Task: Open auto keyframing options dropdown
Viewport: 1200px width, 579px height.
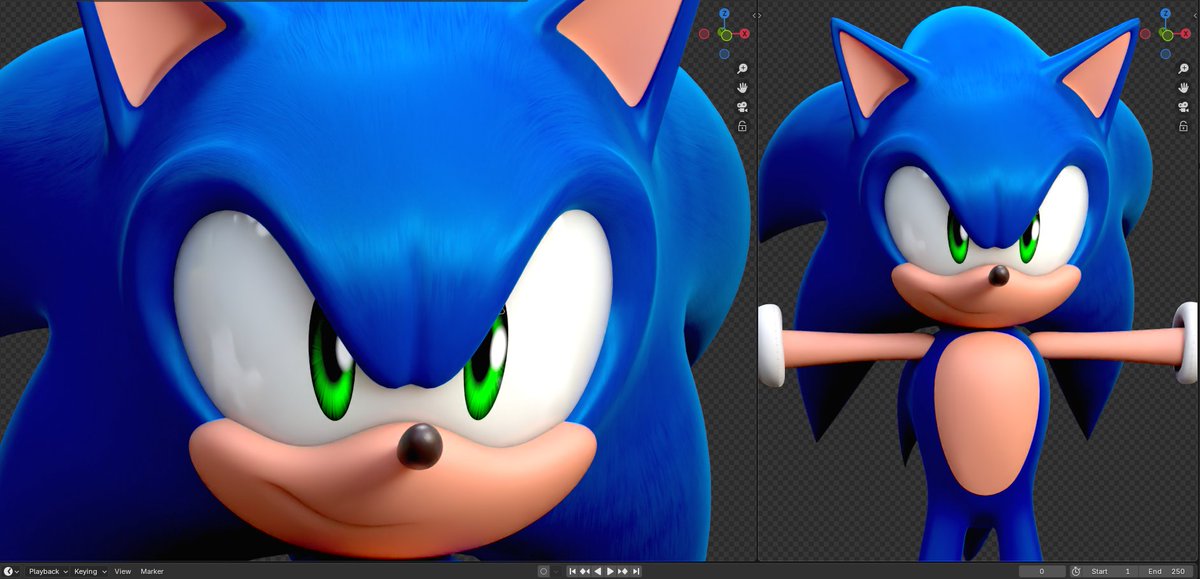Action: (556, 572)
